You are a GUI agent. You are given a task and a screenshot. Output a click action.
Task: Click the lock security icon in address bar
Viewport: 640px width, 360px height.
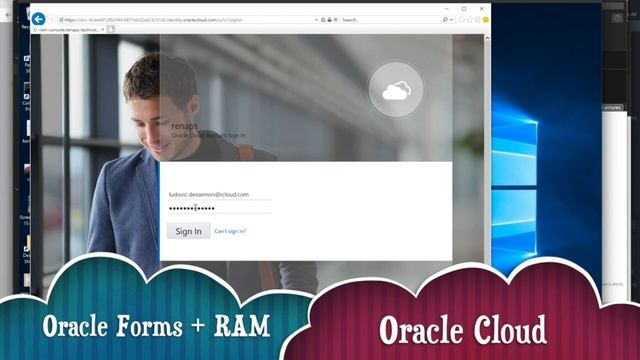(329, 20)
